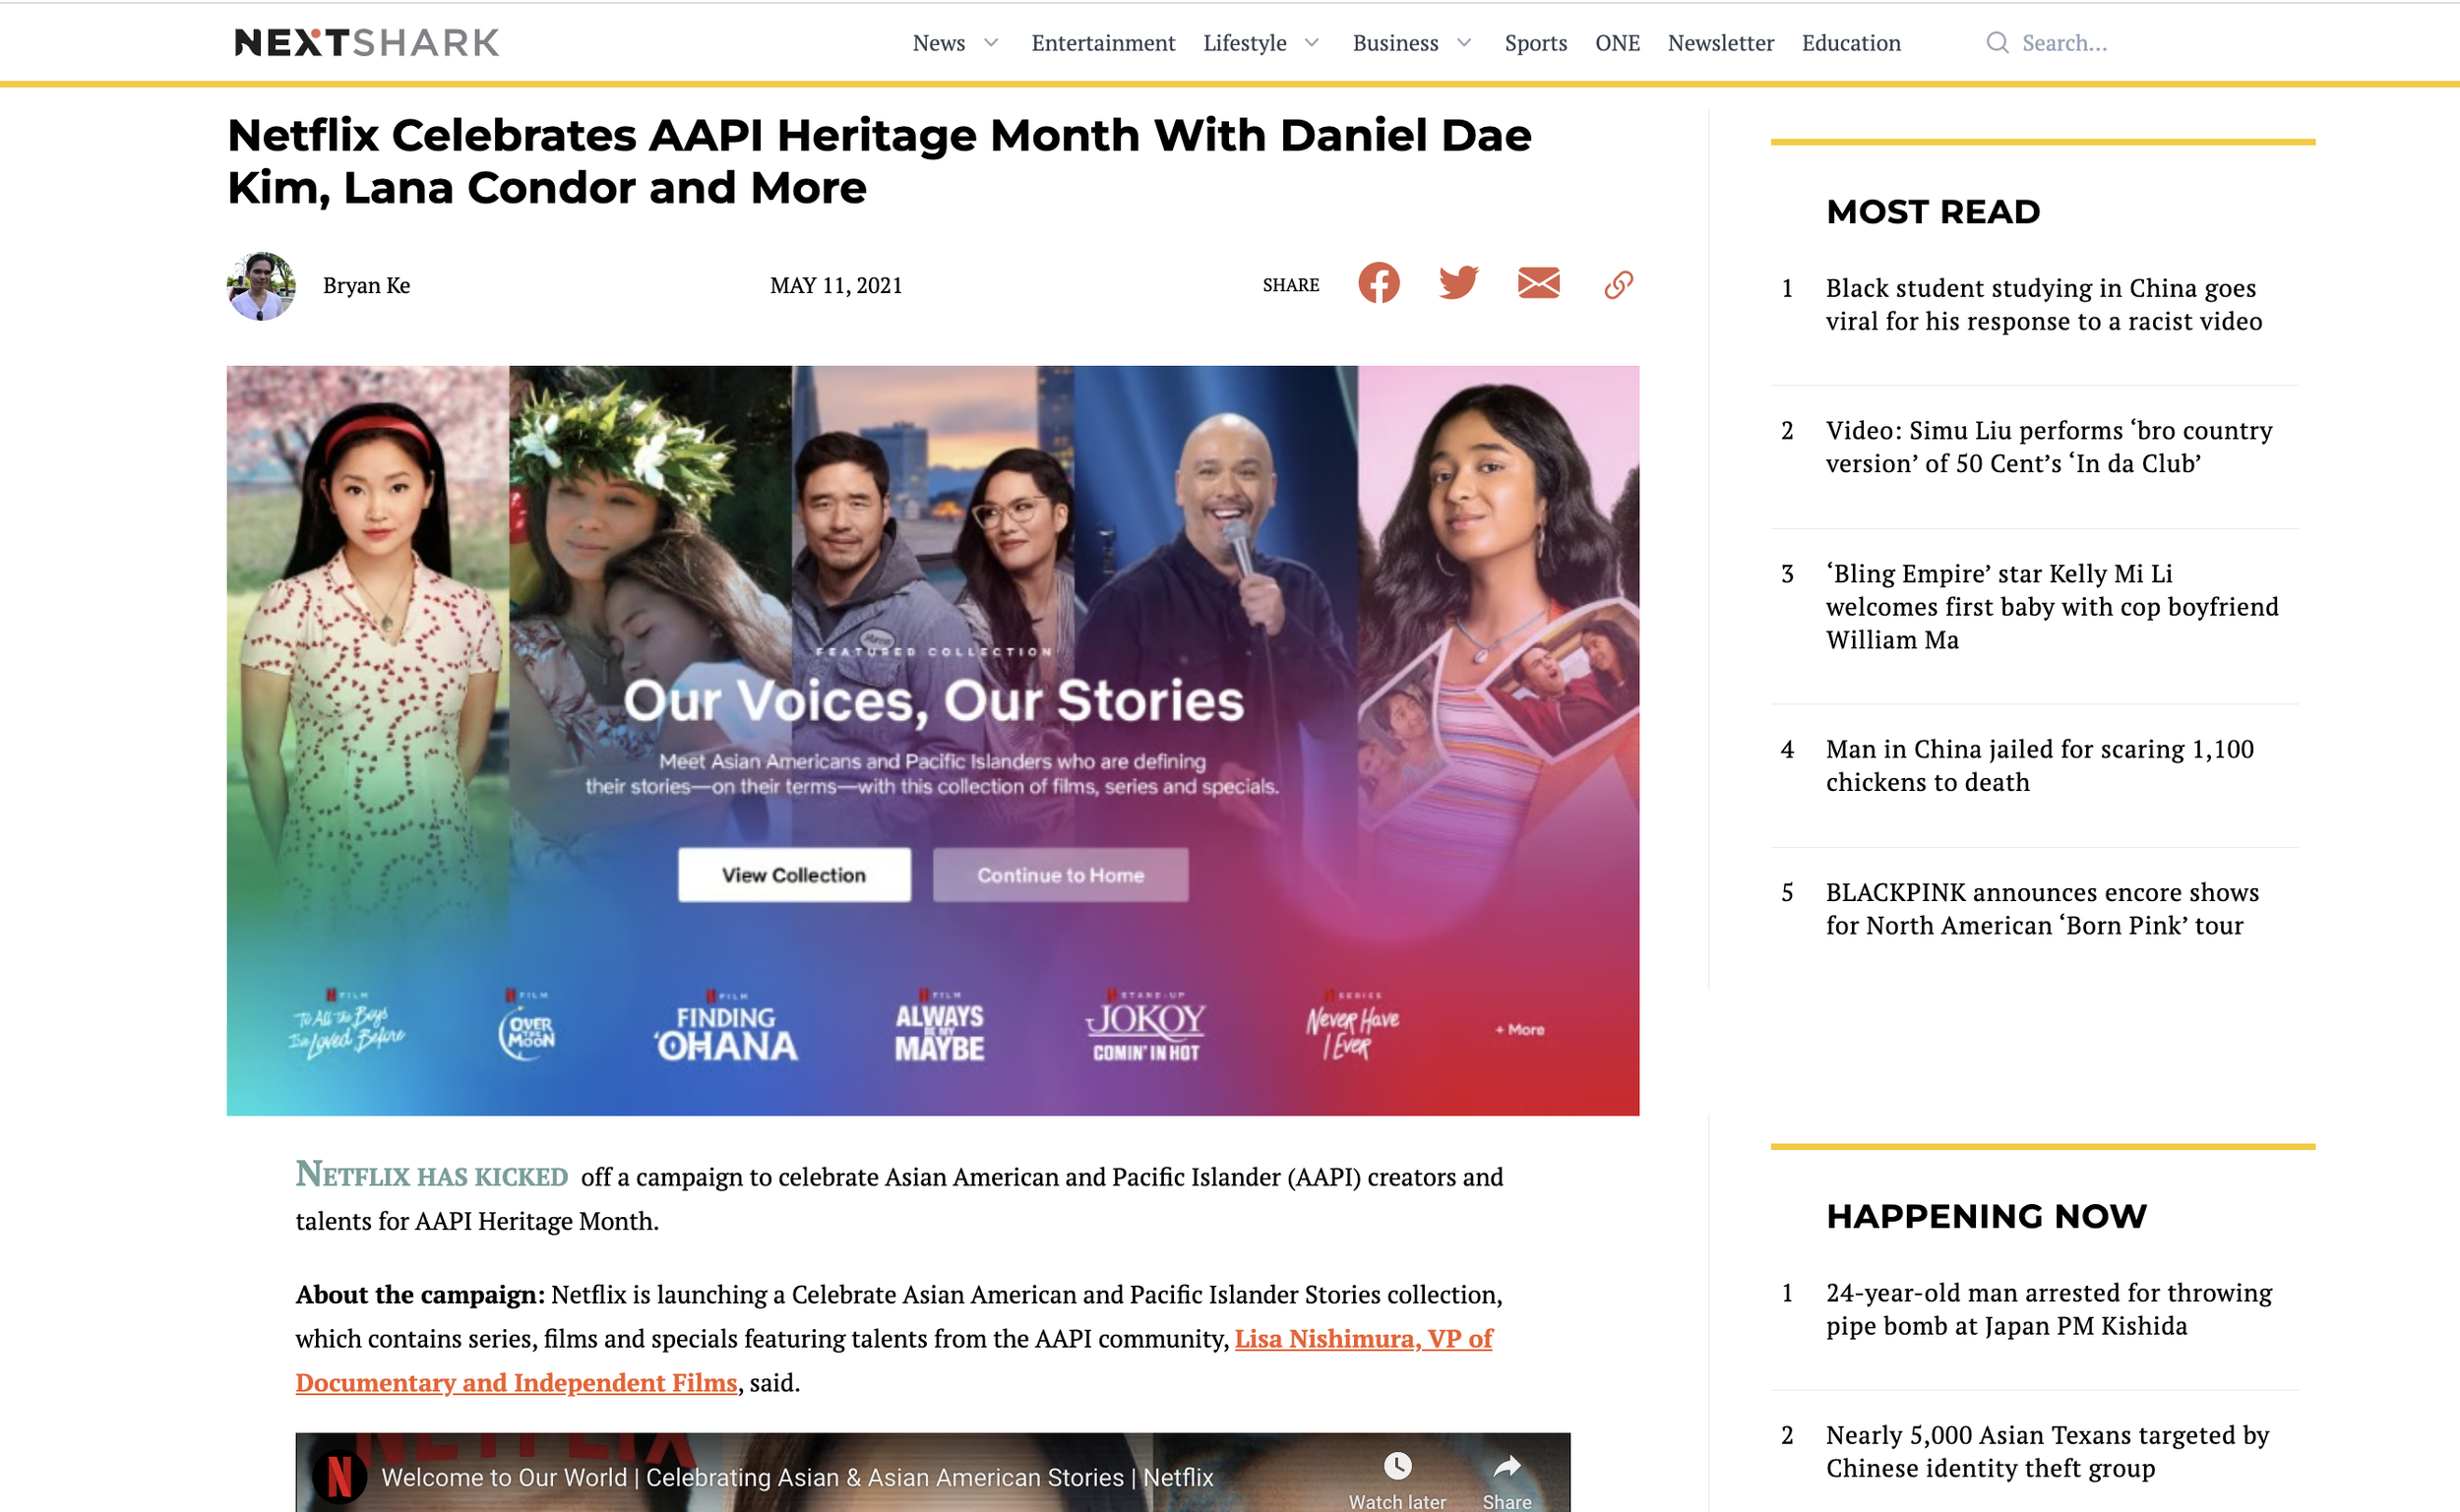Open the Lifestyle menu

[1244, 43]
